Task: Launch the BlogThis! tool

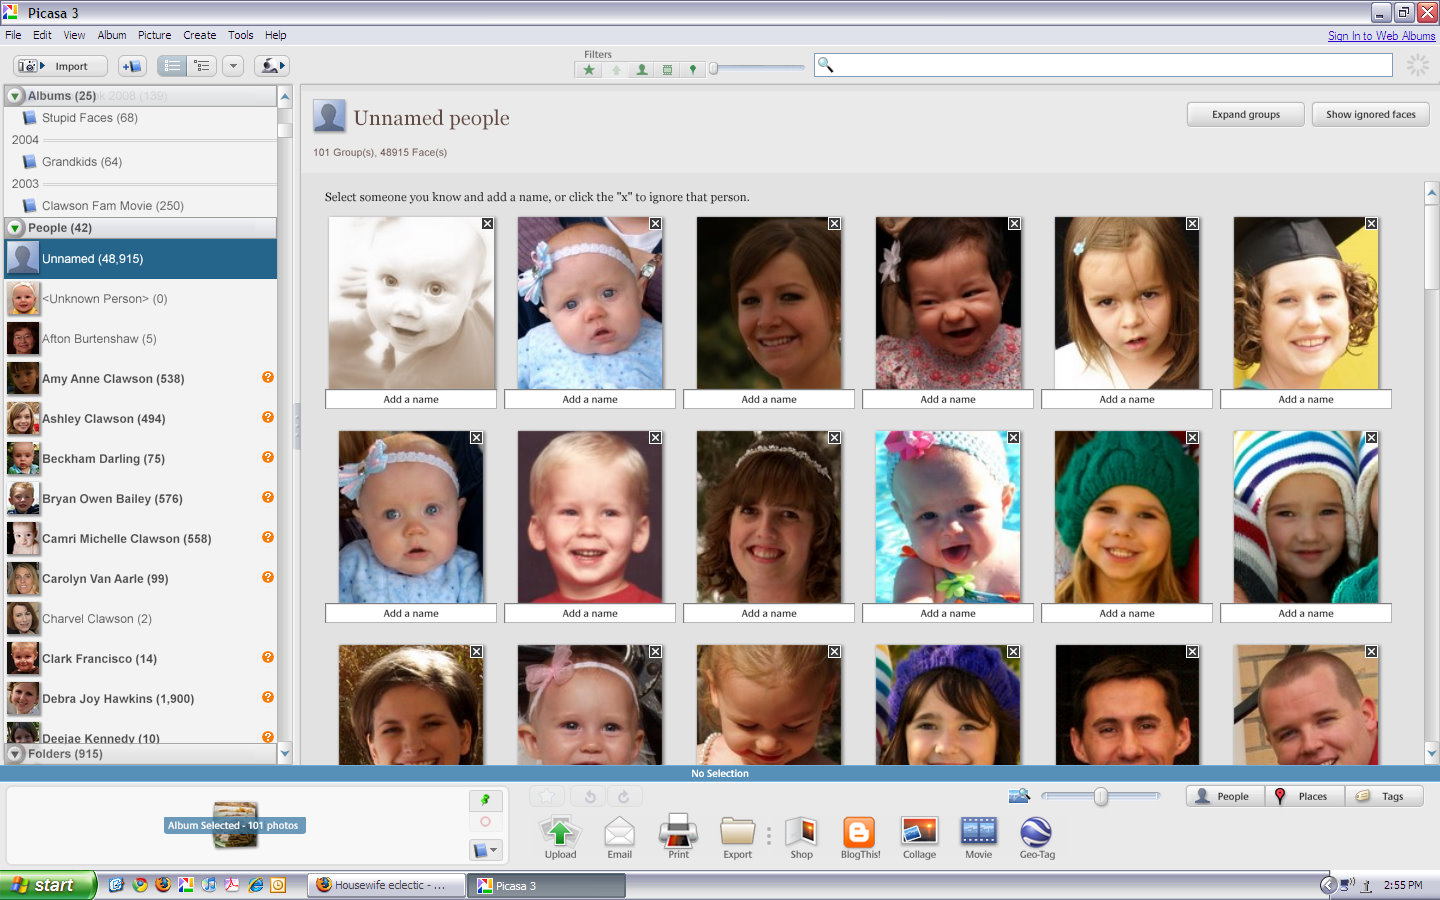Action: click(860, 838)
